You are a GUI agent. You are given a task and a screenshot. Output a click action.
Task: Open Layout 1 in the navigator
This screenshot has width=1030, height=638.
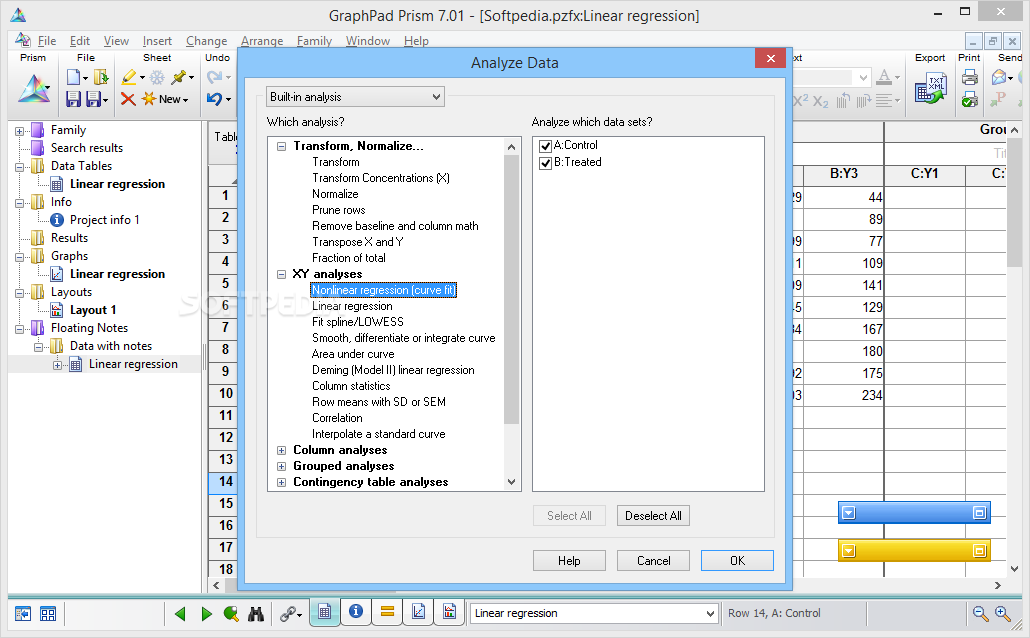tap(93, 310)
